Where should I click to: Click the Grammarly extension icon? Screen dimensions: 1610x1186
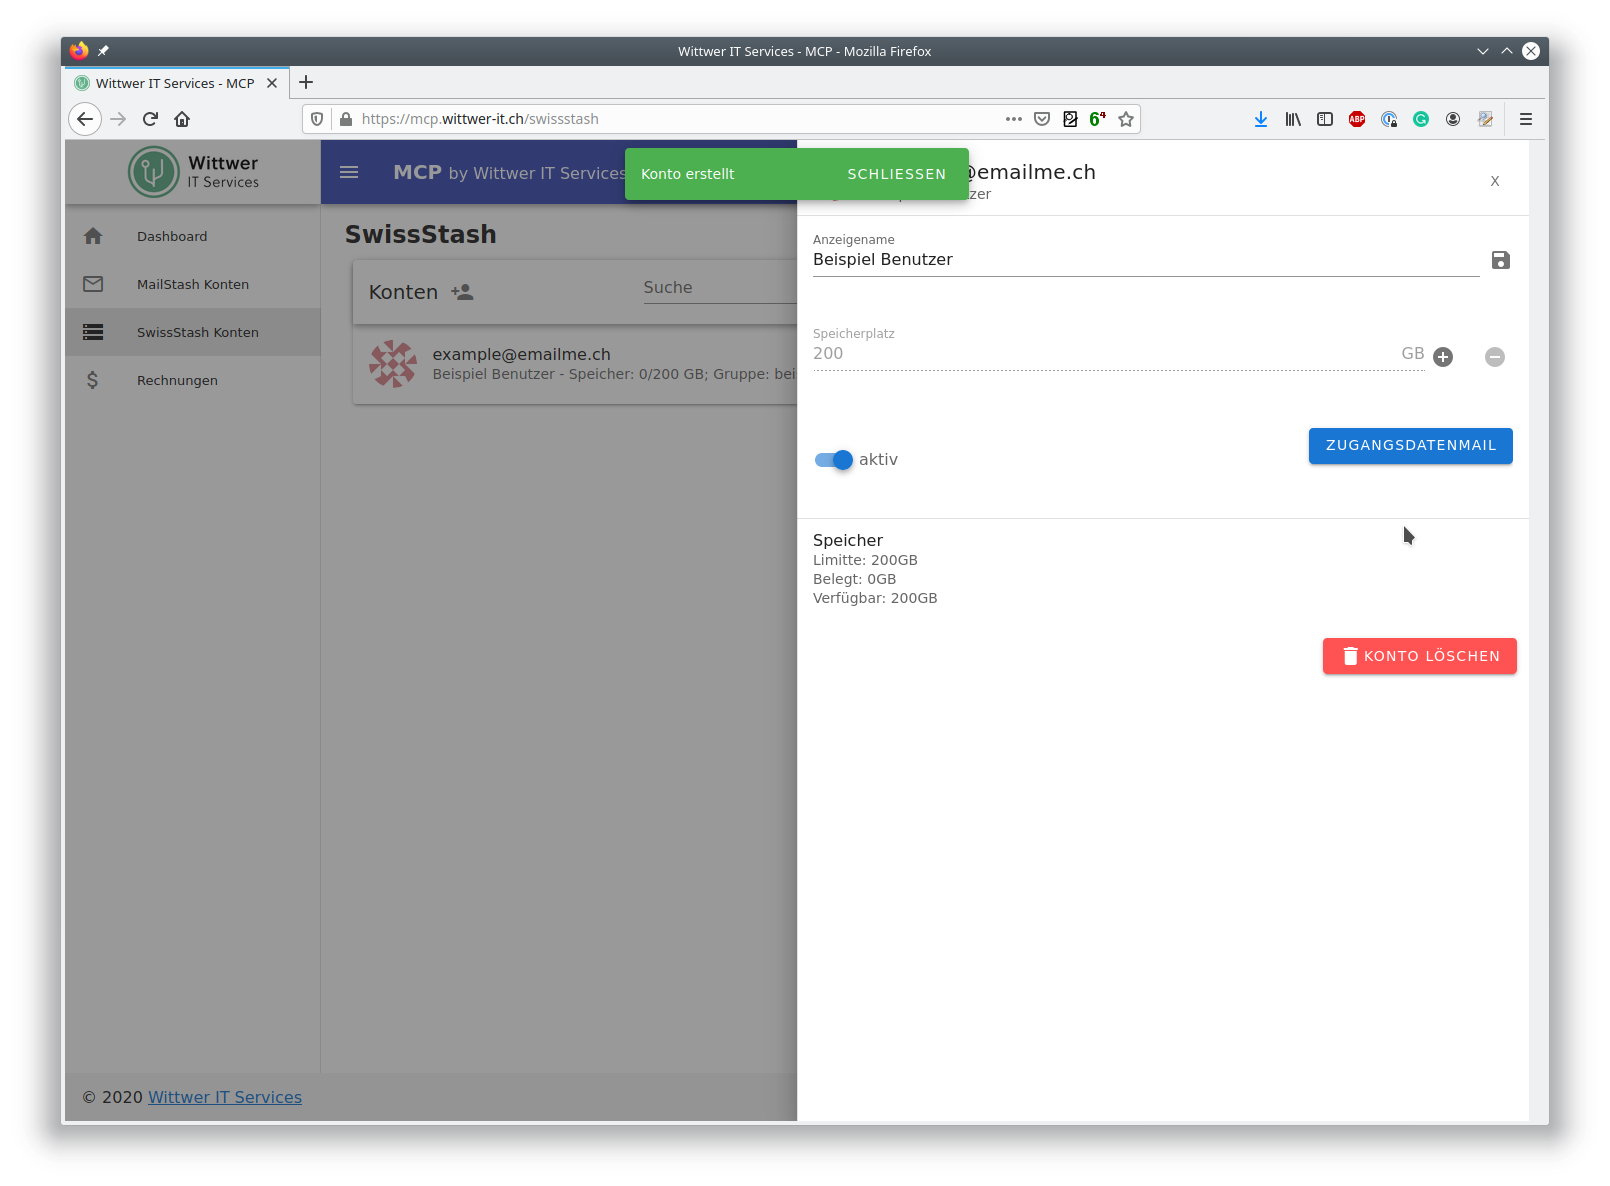point(1421,119)
